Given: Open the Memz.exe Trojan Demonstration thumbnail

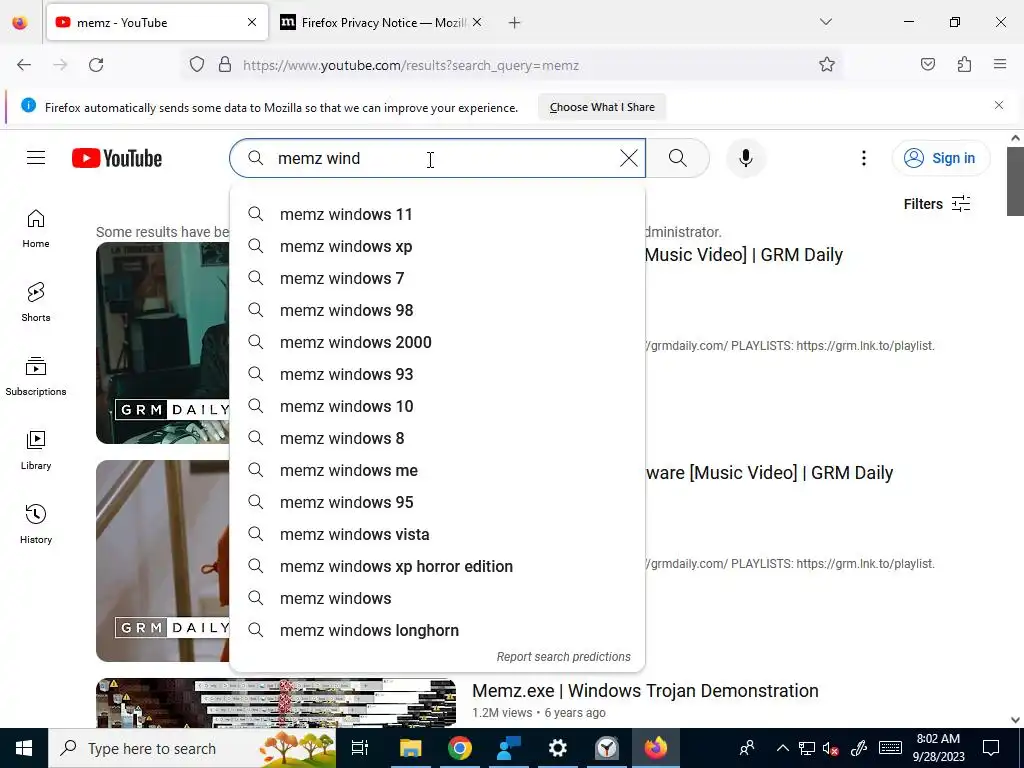Looking at the screenshot, I should (276, 703).
